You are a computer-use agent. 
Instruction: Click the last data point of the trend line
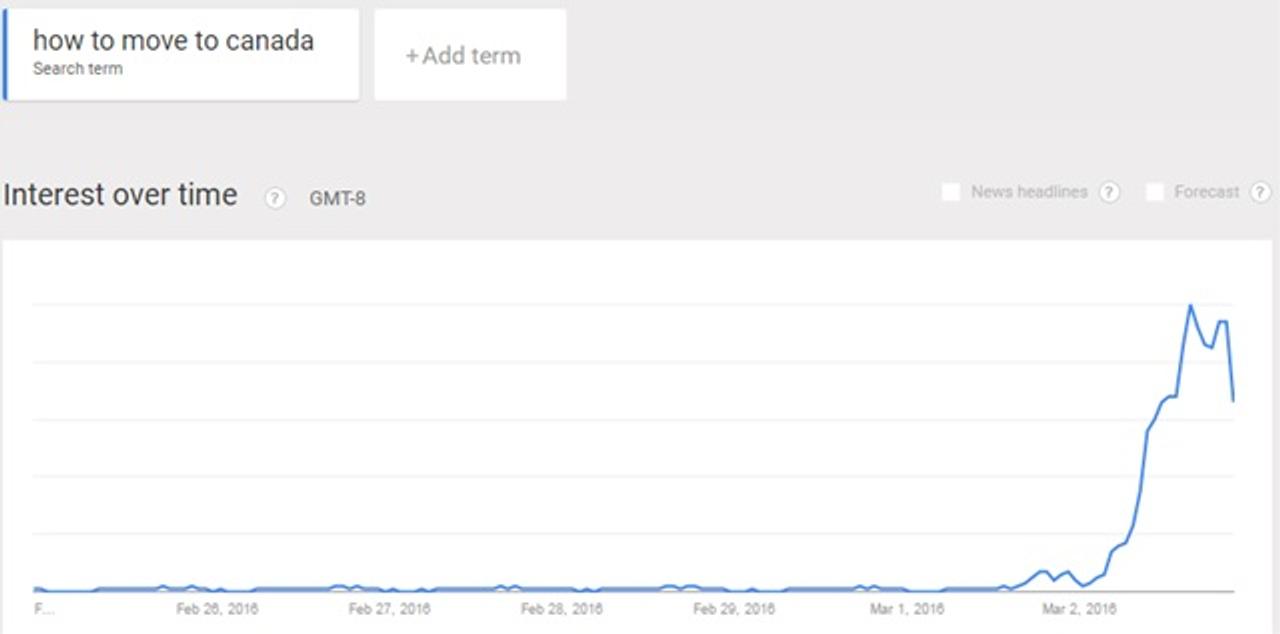(1234, 401)
